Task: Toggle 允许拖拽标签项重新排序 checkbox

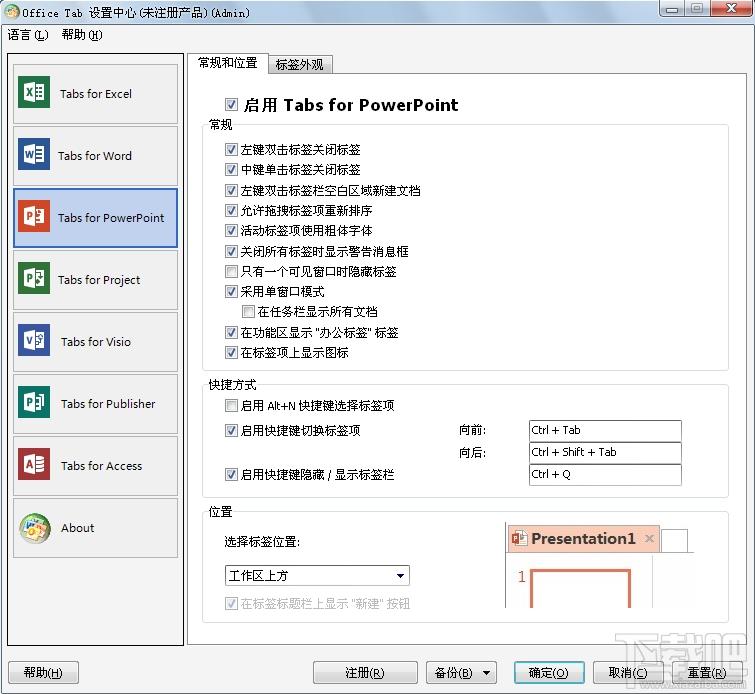Action: [231, 210]
